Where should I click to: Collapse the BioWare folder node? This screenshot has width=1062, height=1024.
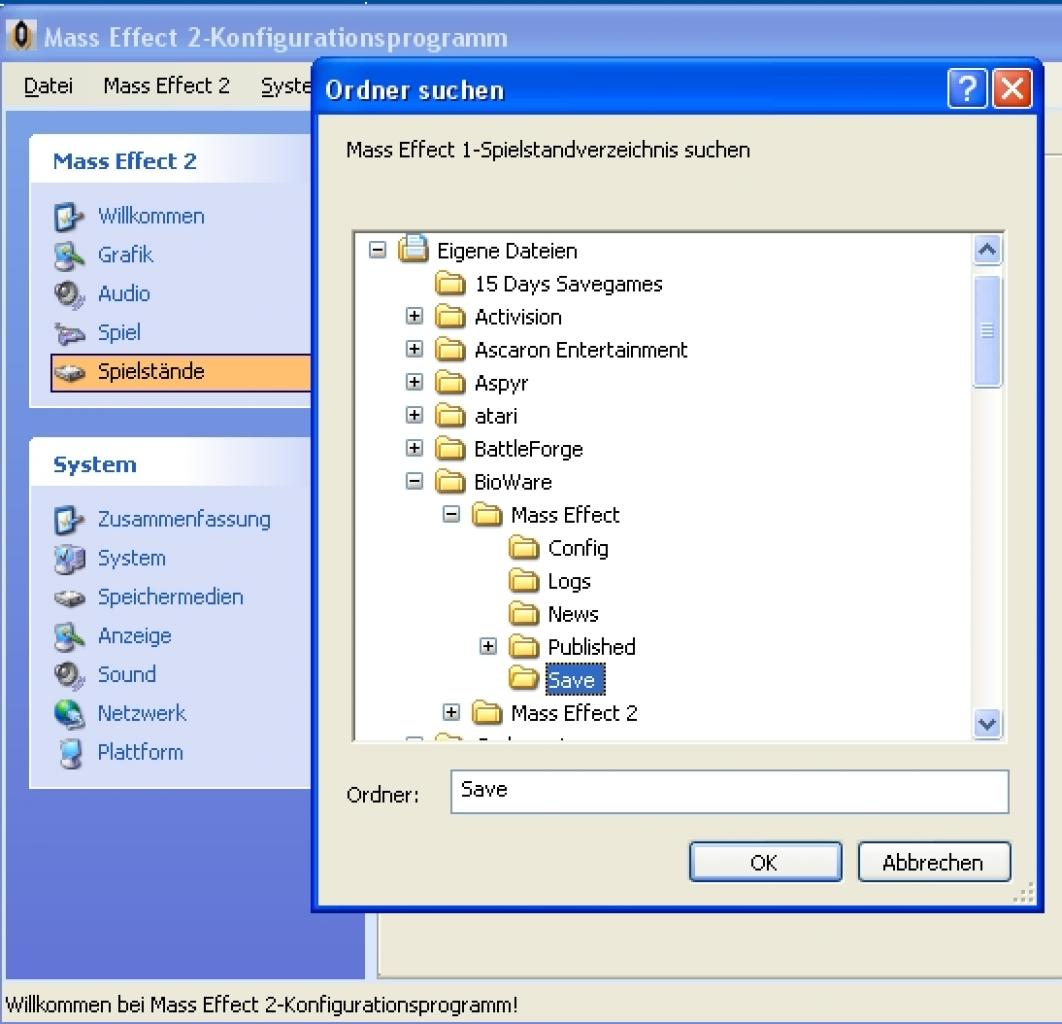click(x=415, y=482)
